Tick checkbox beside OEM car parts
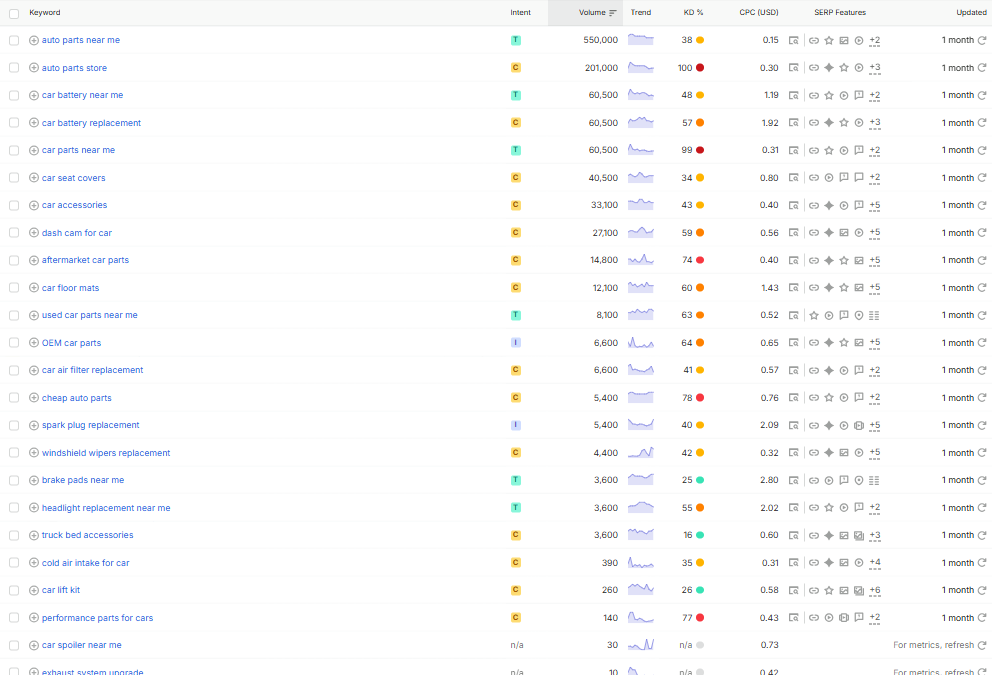Screen dimensions: 992x675 [x=14, y=343]
